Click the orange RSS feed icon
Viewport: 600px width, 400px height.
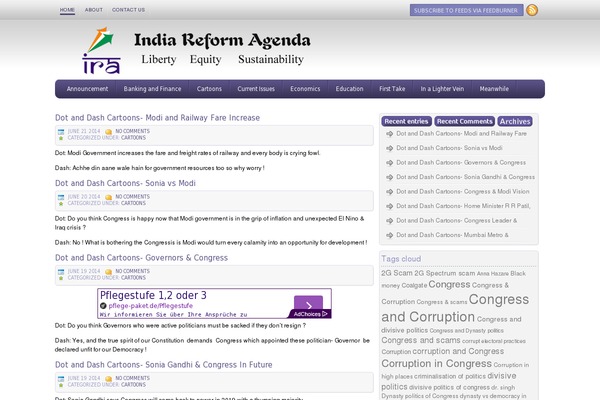point(532,10)
